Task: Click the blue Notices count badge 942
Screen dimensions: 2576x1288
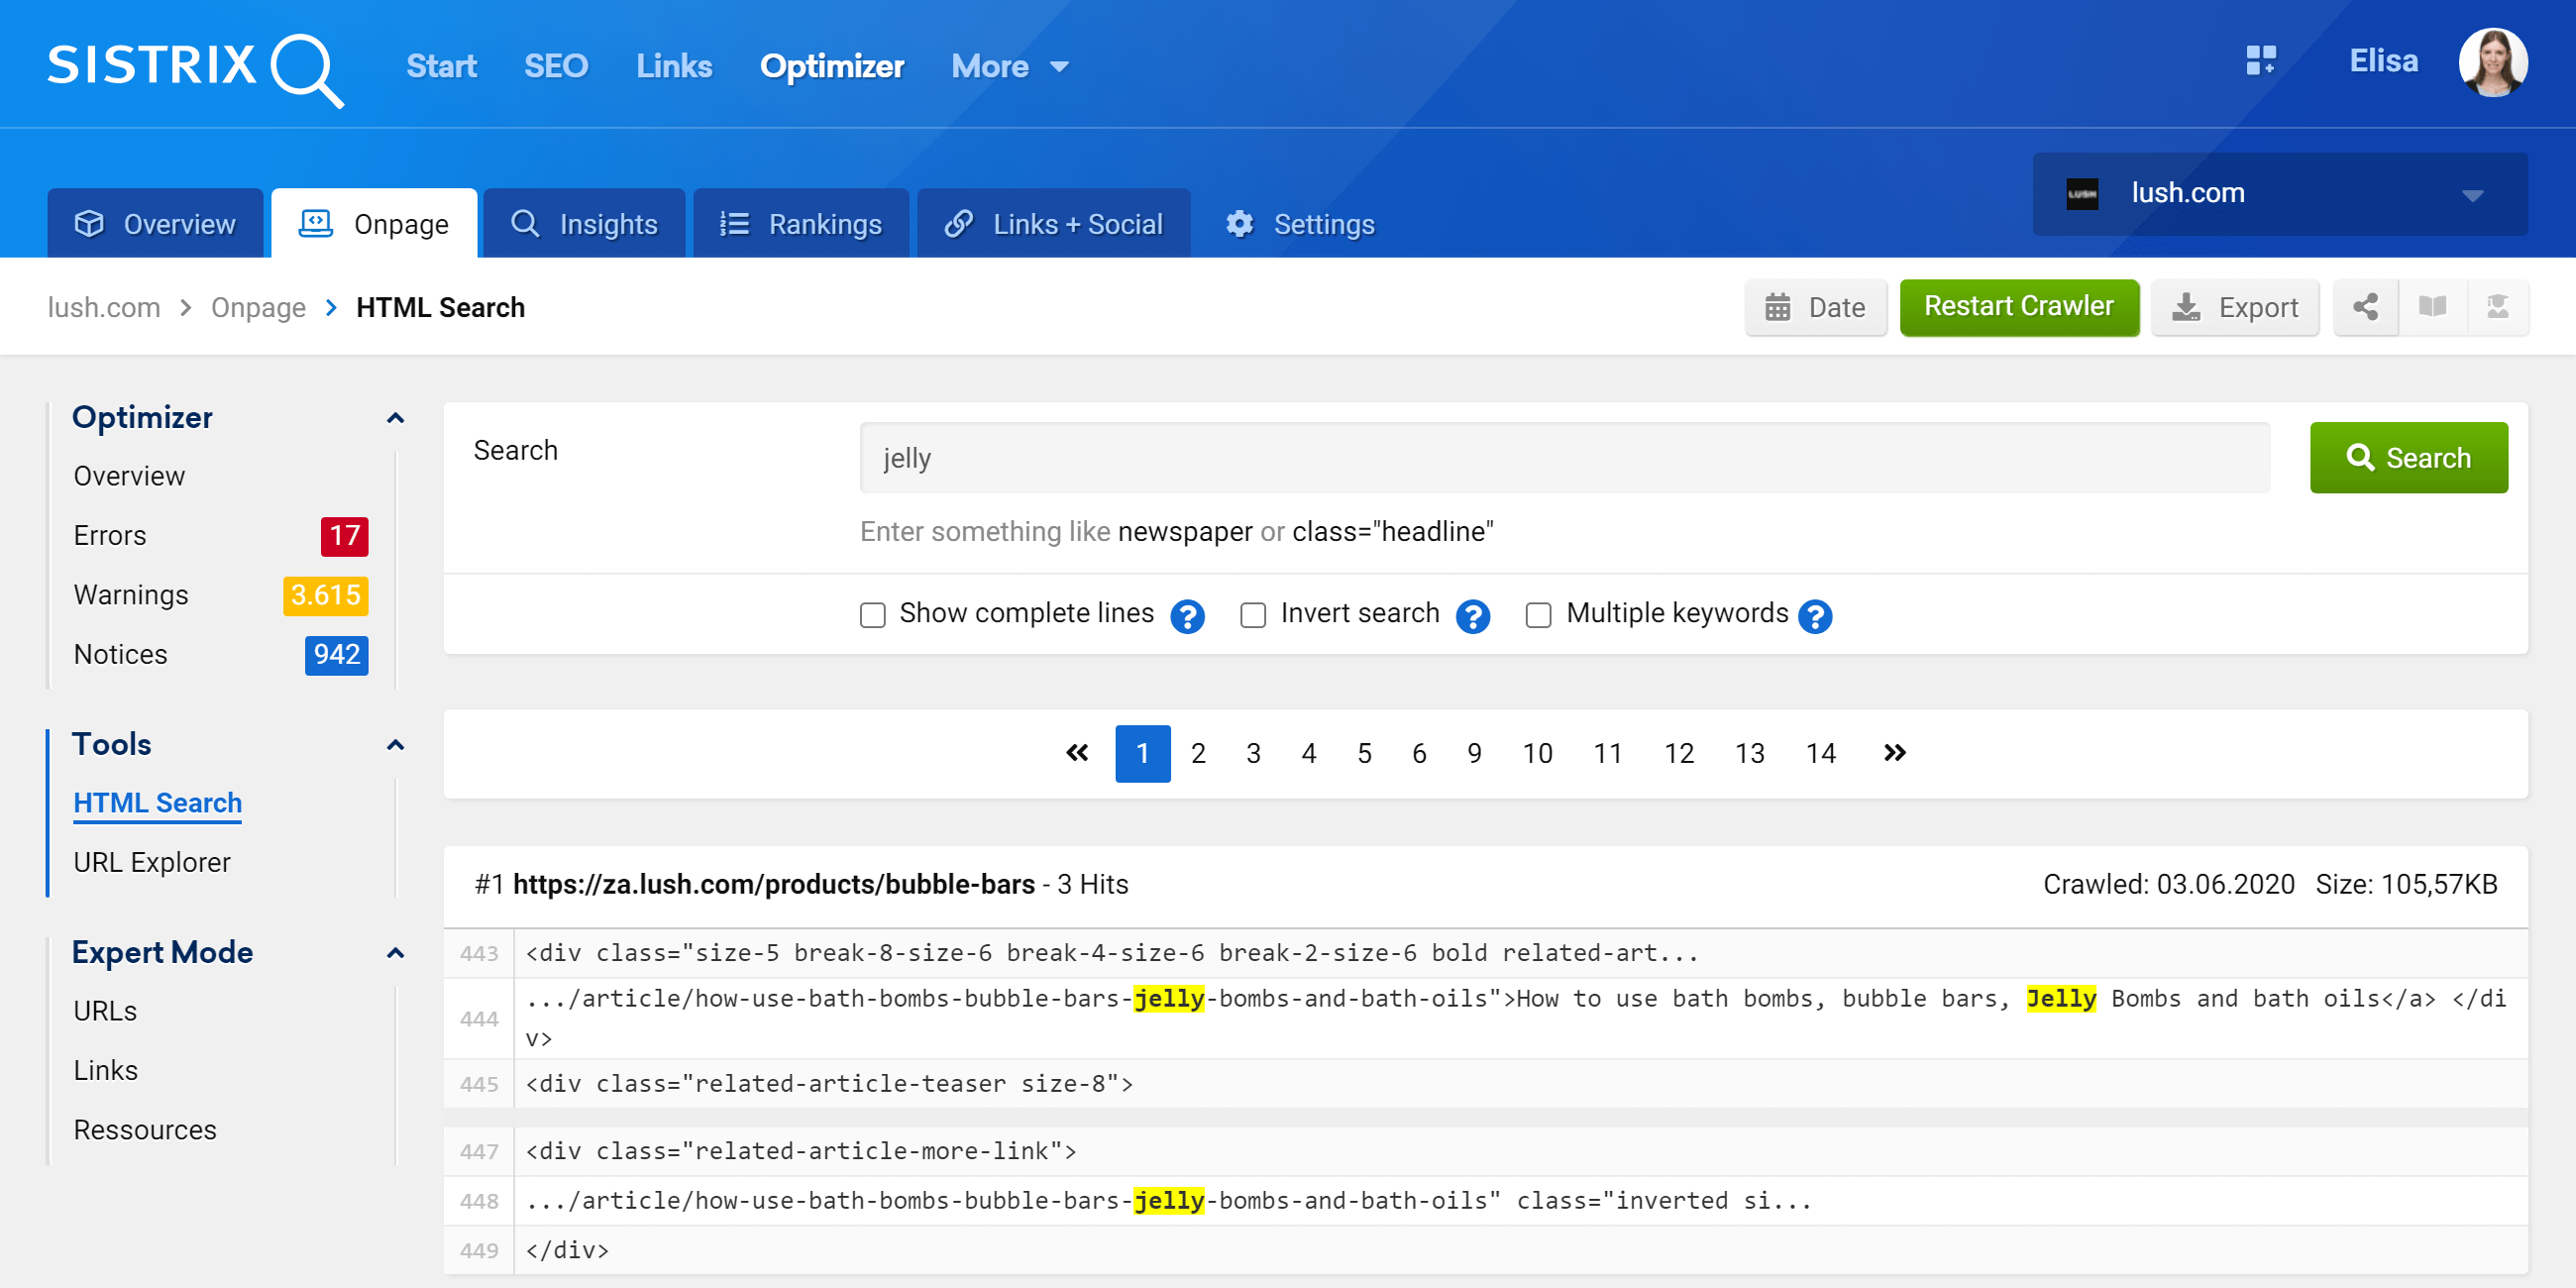Action: [x=336, y=655]
